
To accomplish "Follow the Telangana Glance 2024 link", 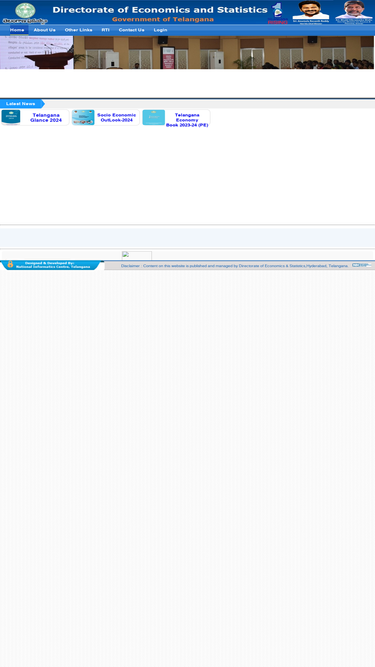I will point(46,118).
